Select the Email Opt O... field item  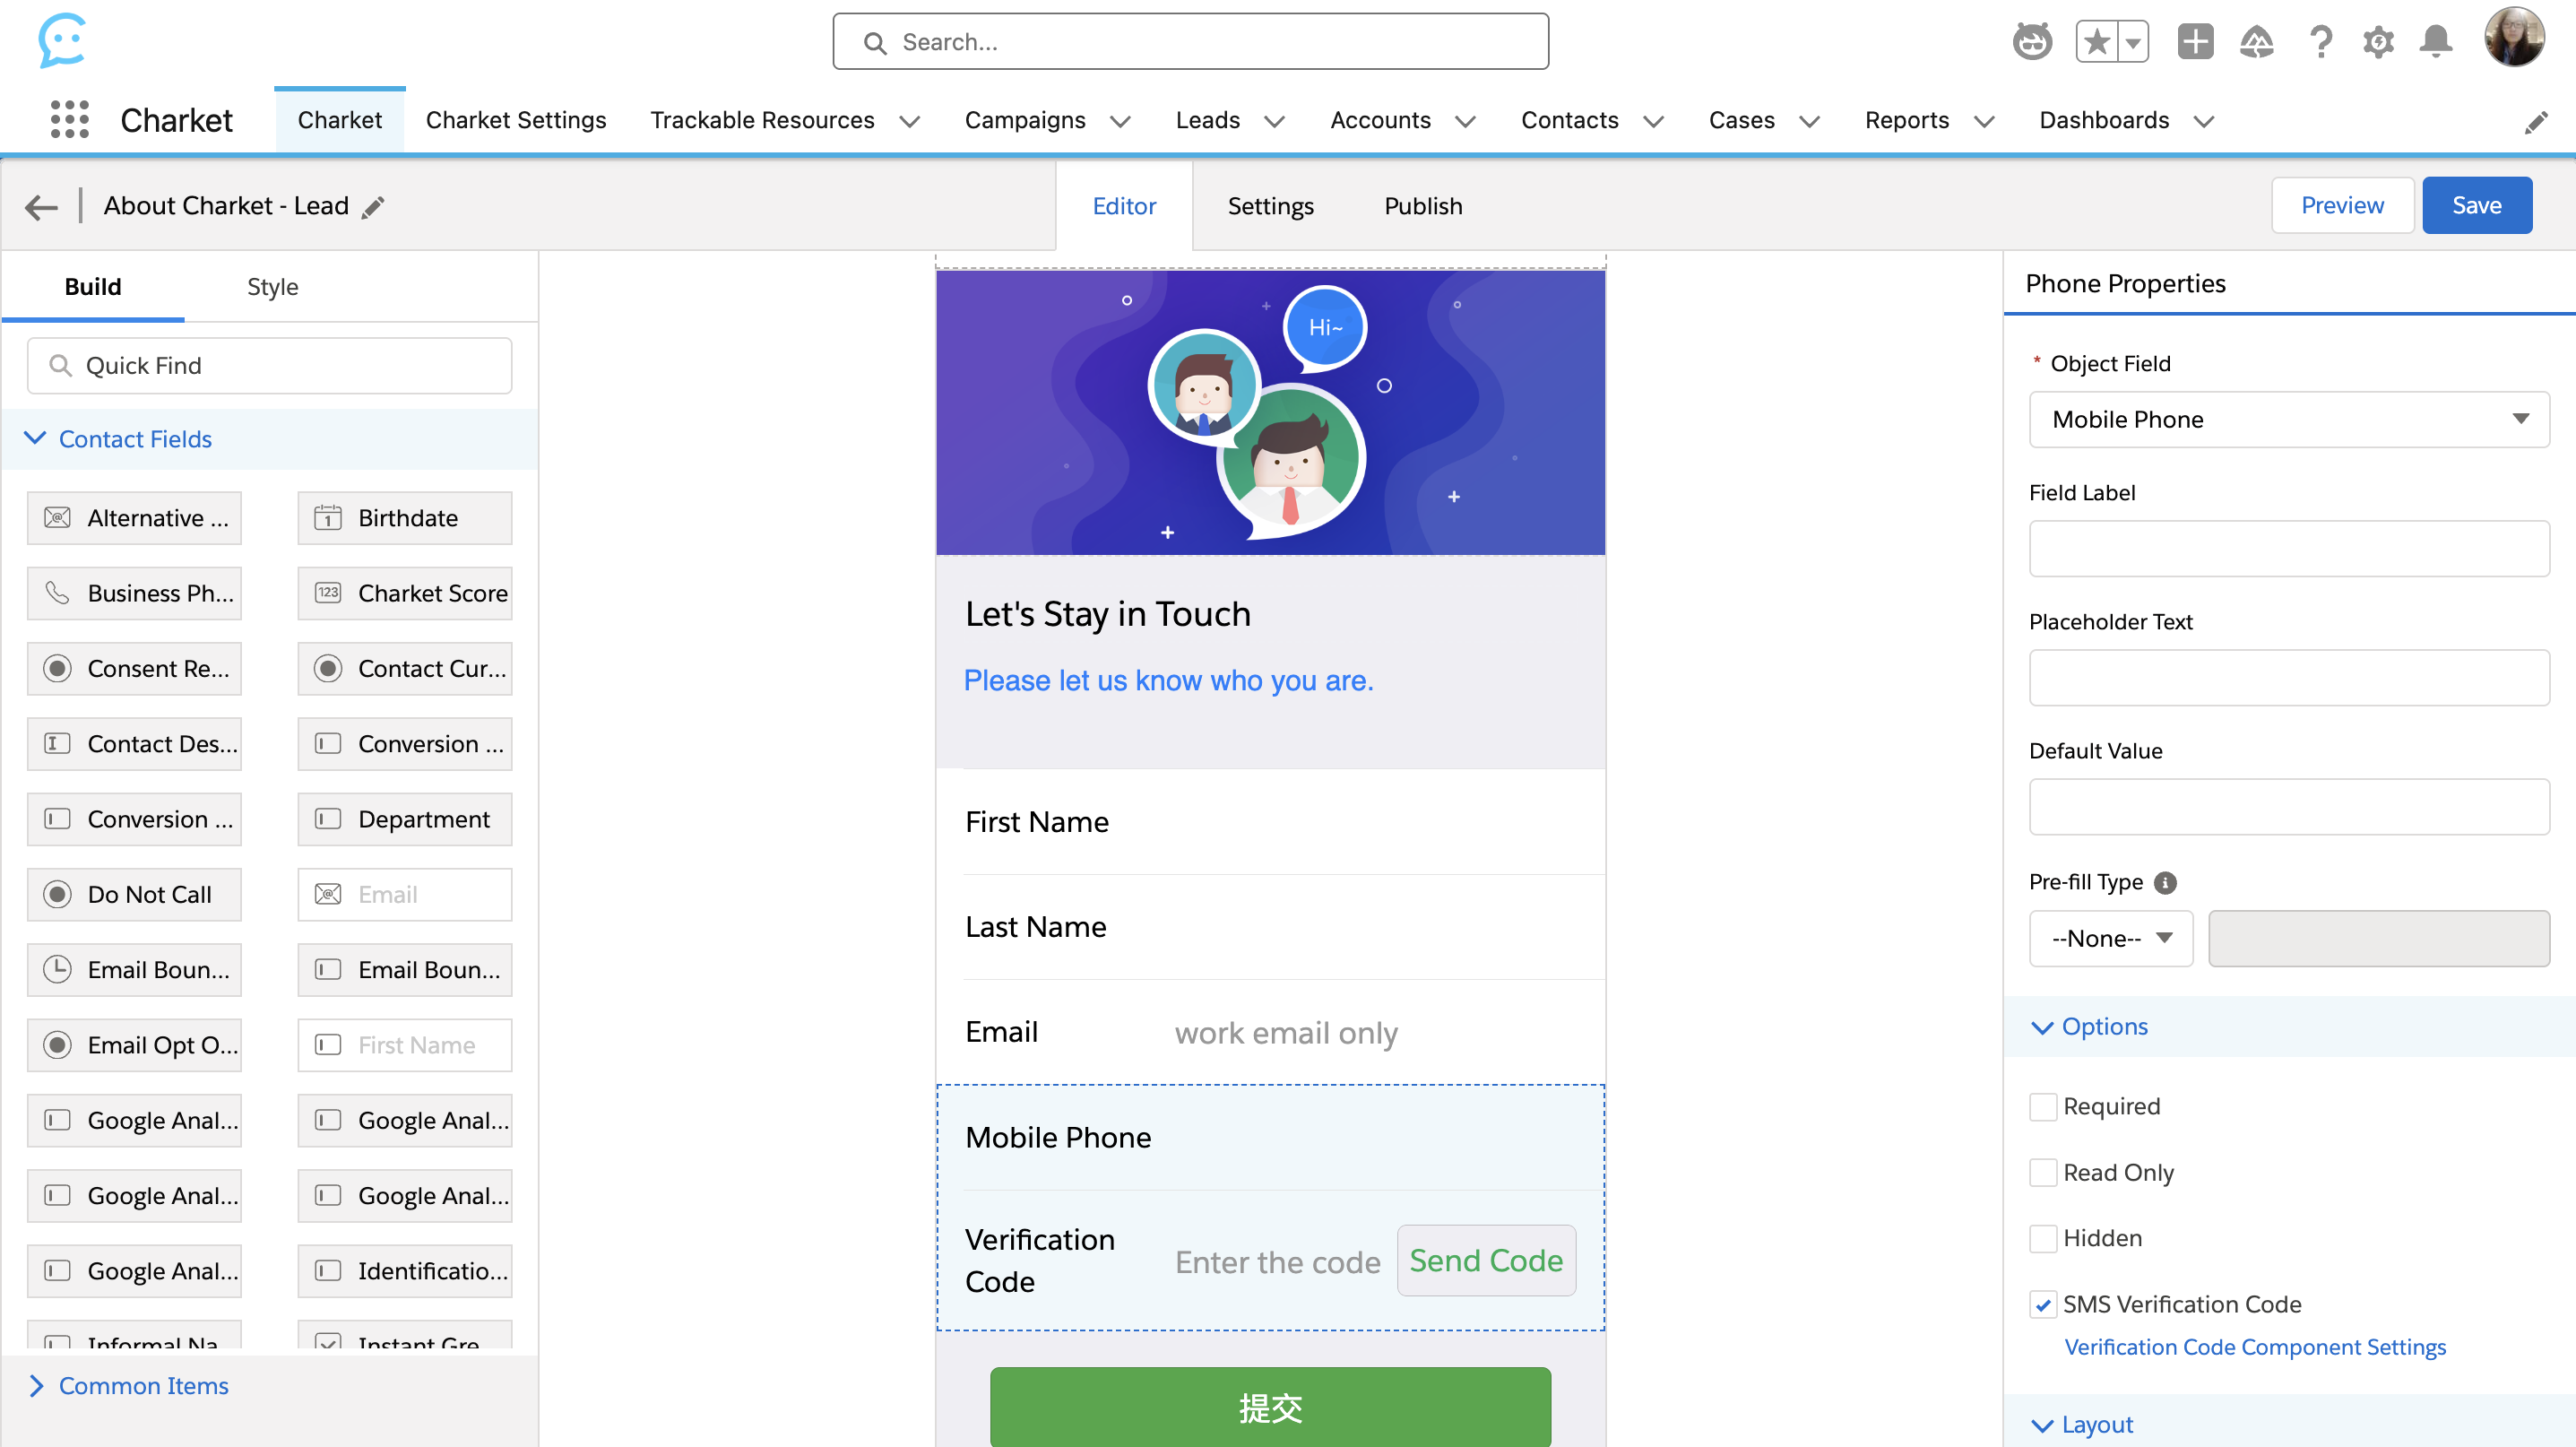(134, 1045)
